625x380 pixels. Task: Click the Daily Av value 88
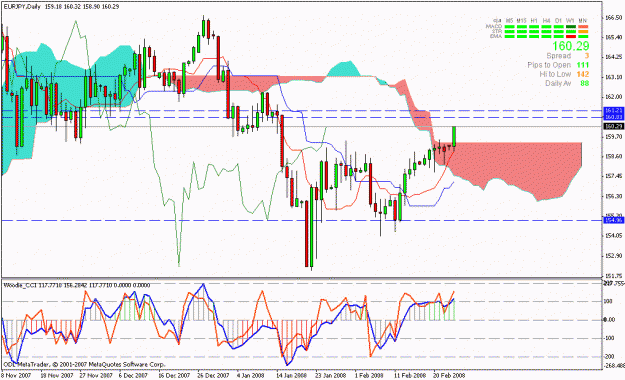point(585,83)
